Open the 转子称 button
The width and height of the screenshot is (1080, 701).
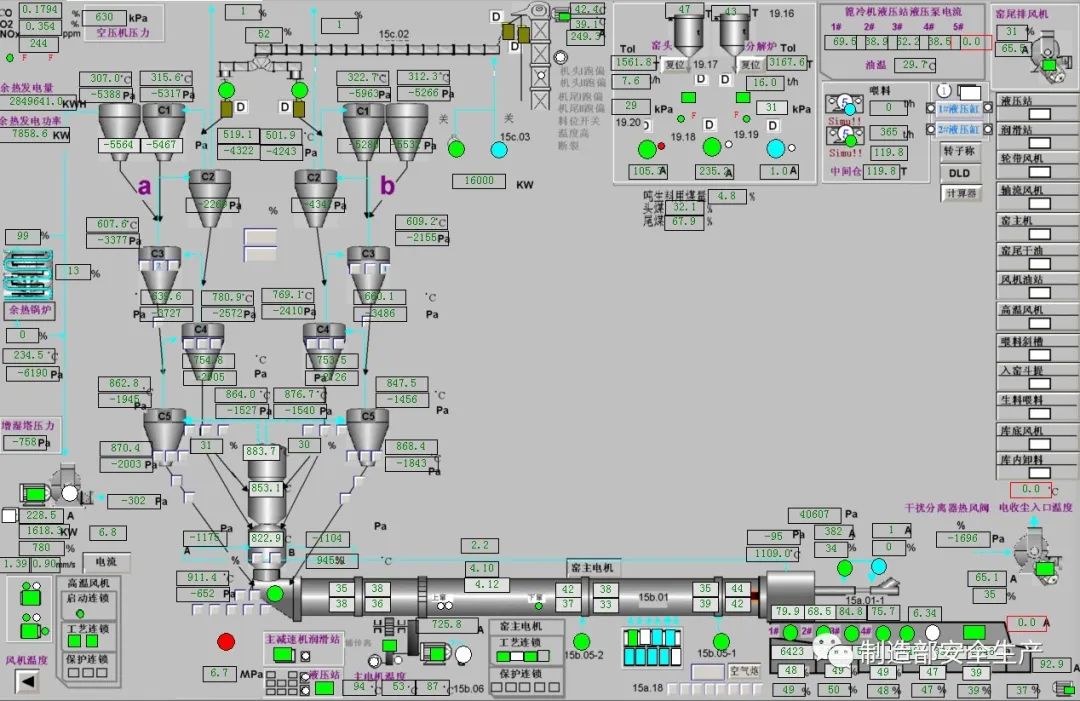pos(959,151)
